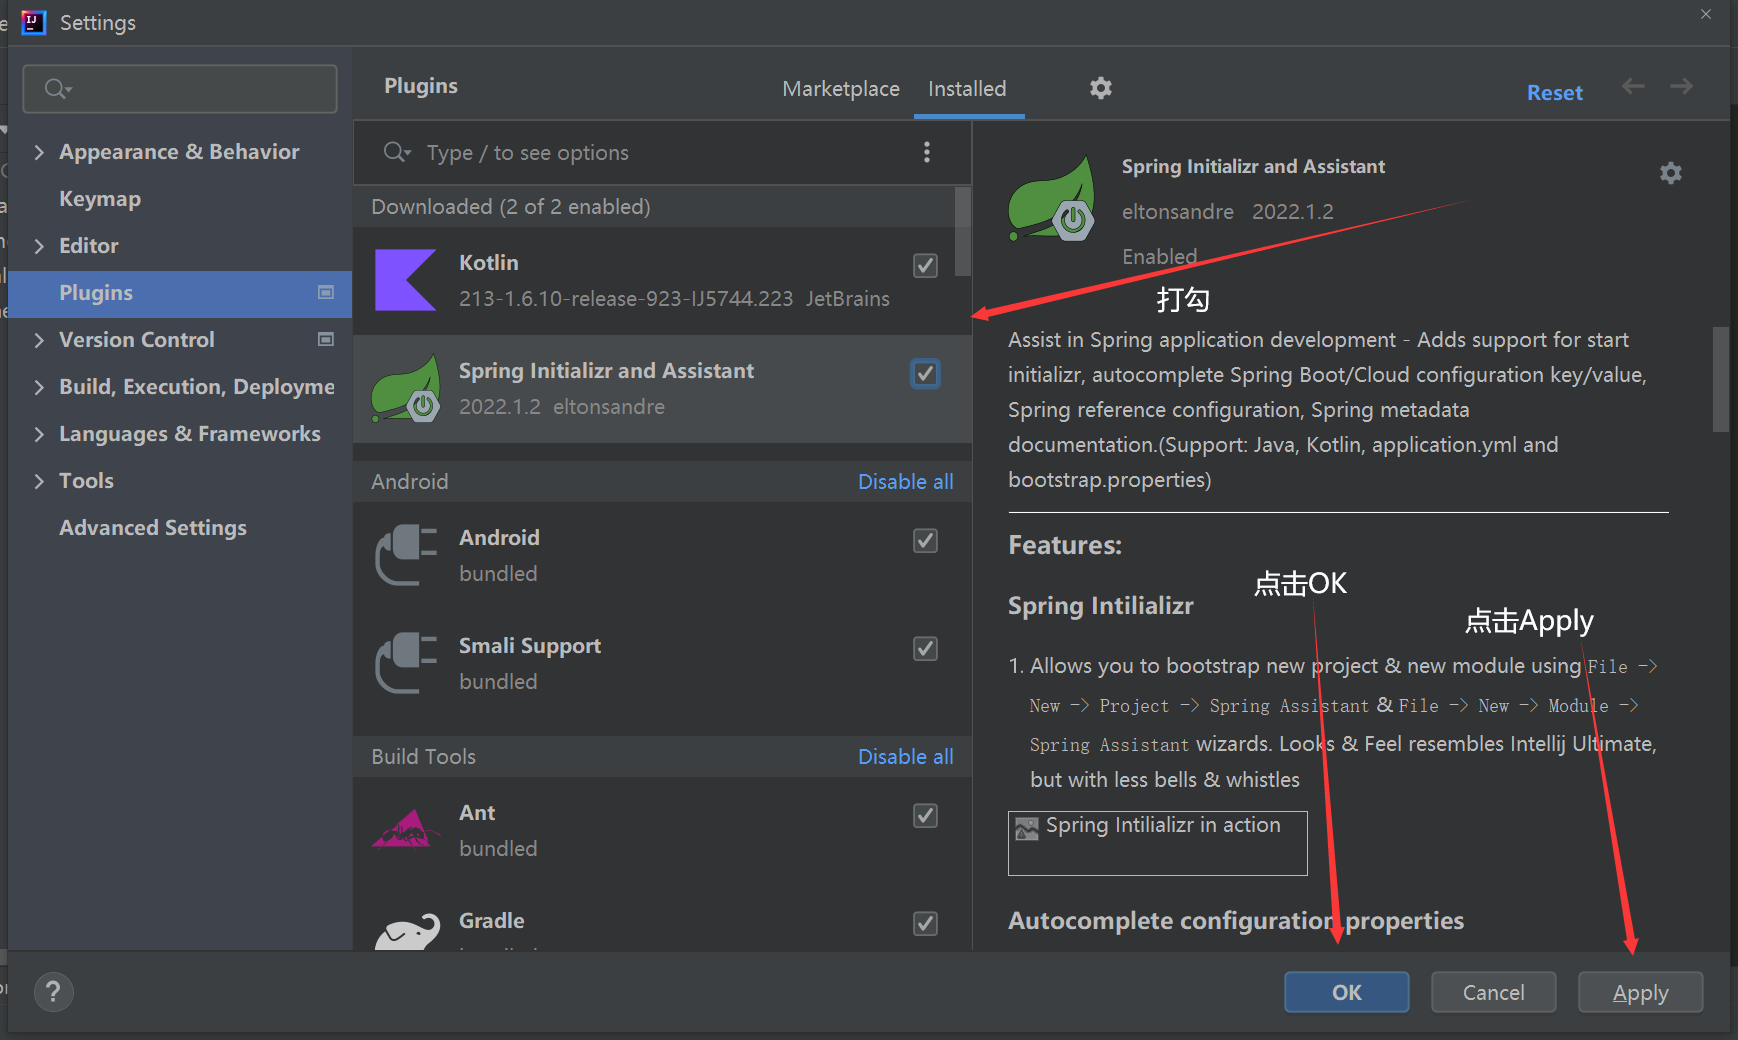Click the Smali Support plug icon
Viewport: 1738px width, 1040px height.
(x=406, y=663)
